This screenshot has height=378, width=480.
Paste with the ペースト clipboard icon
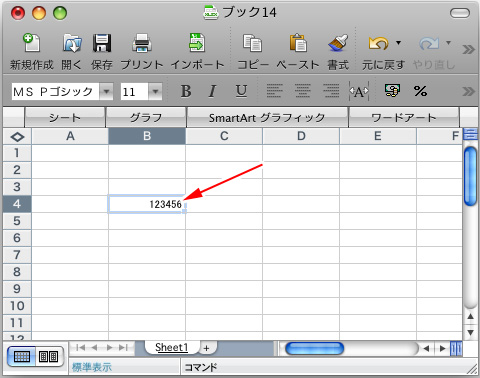(298, 43)
